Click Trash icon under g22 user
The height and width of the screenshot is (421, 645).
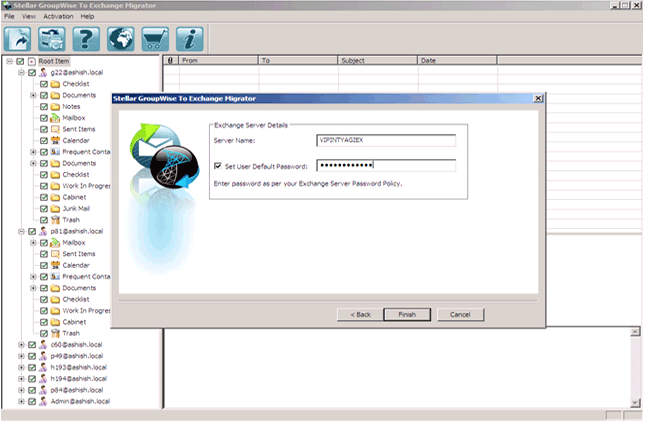[55, 220]
